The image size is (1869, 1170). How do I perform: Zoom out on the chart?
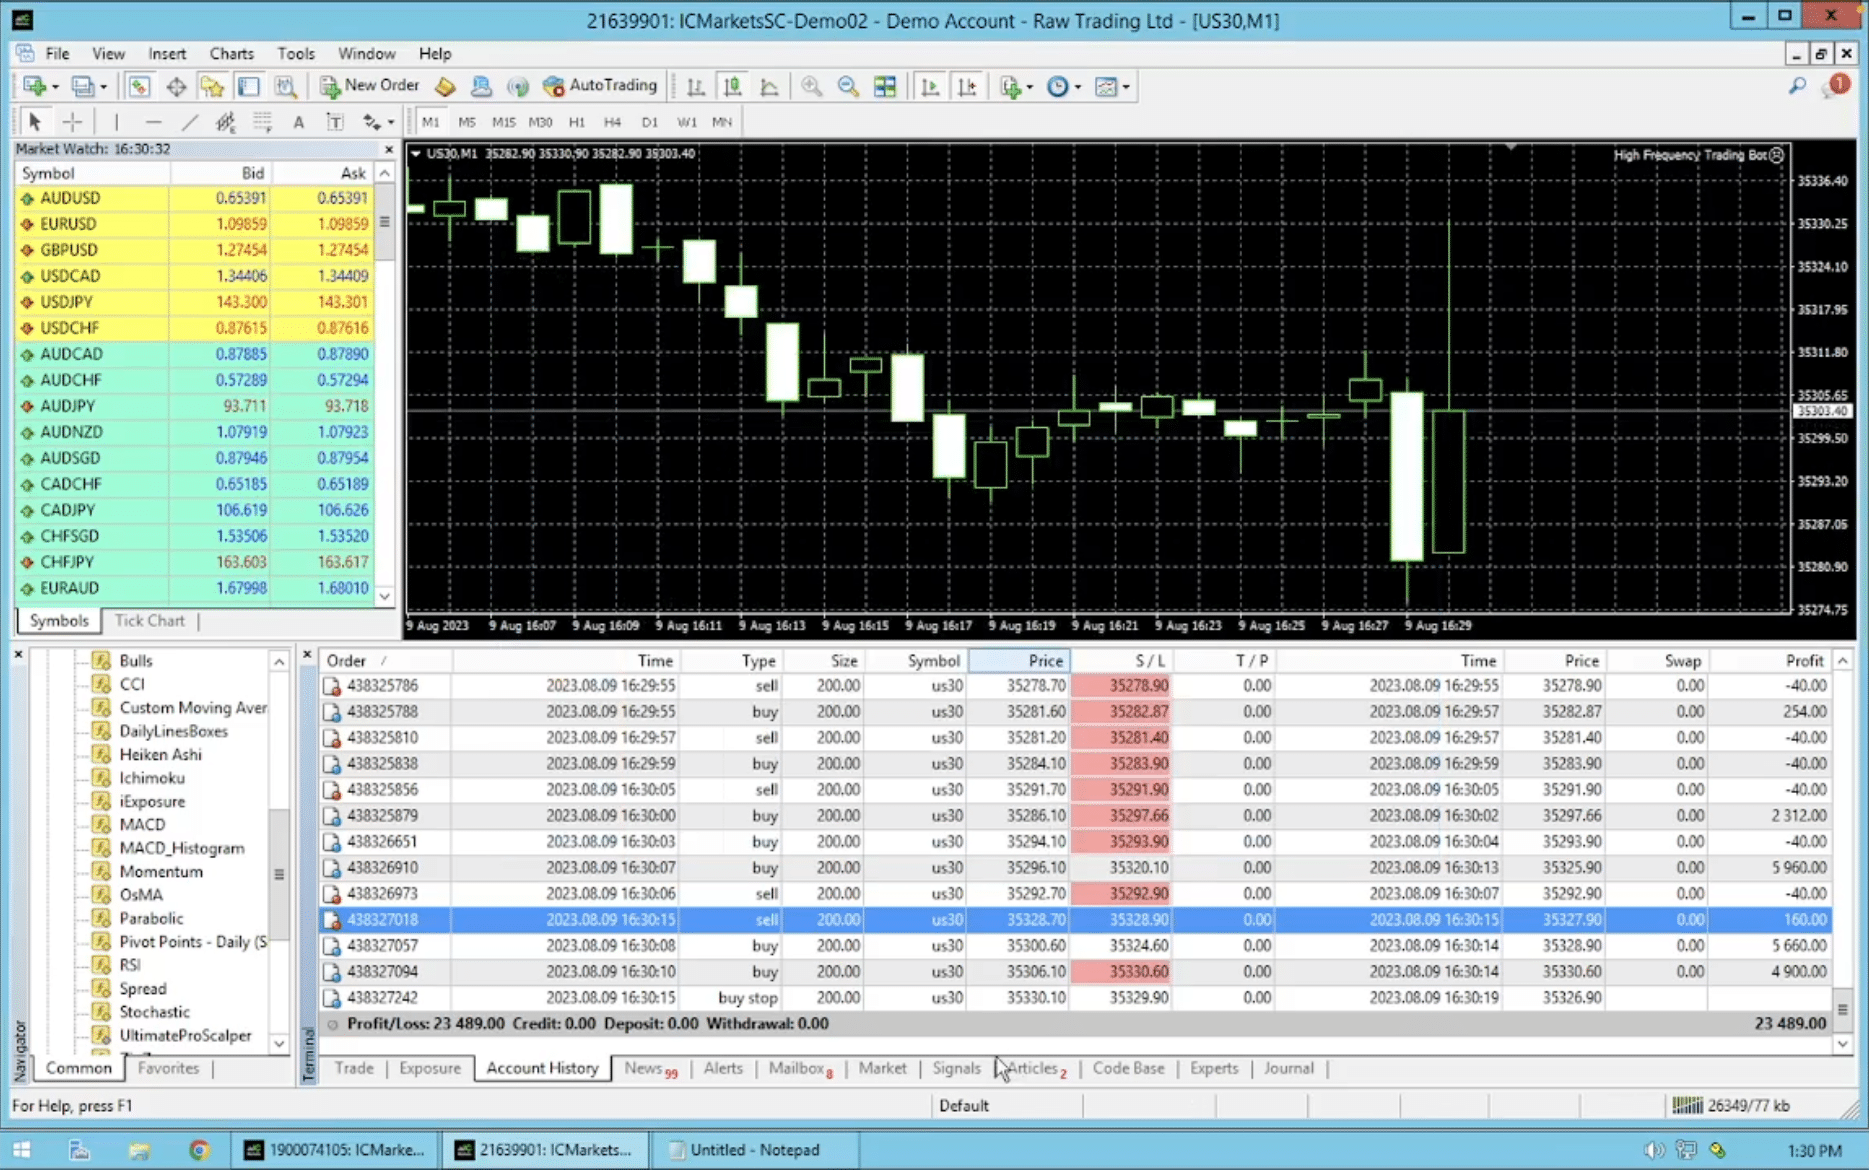pos(848,87)
